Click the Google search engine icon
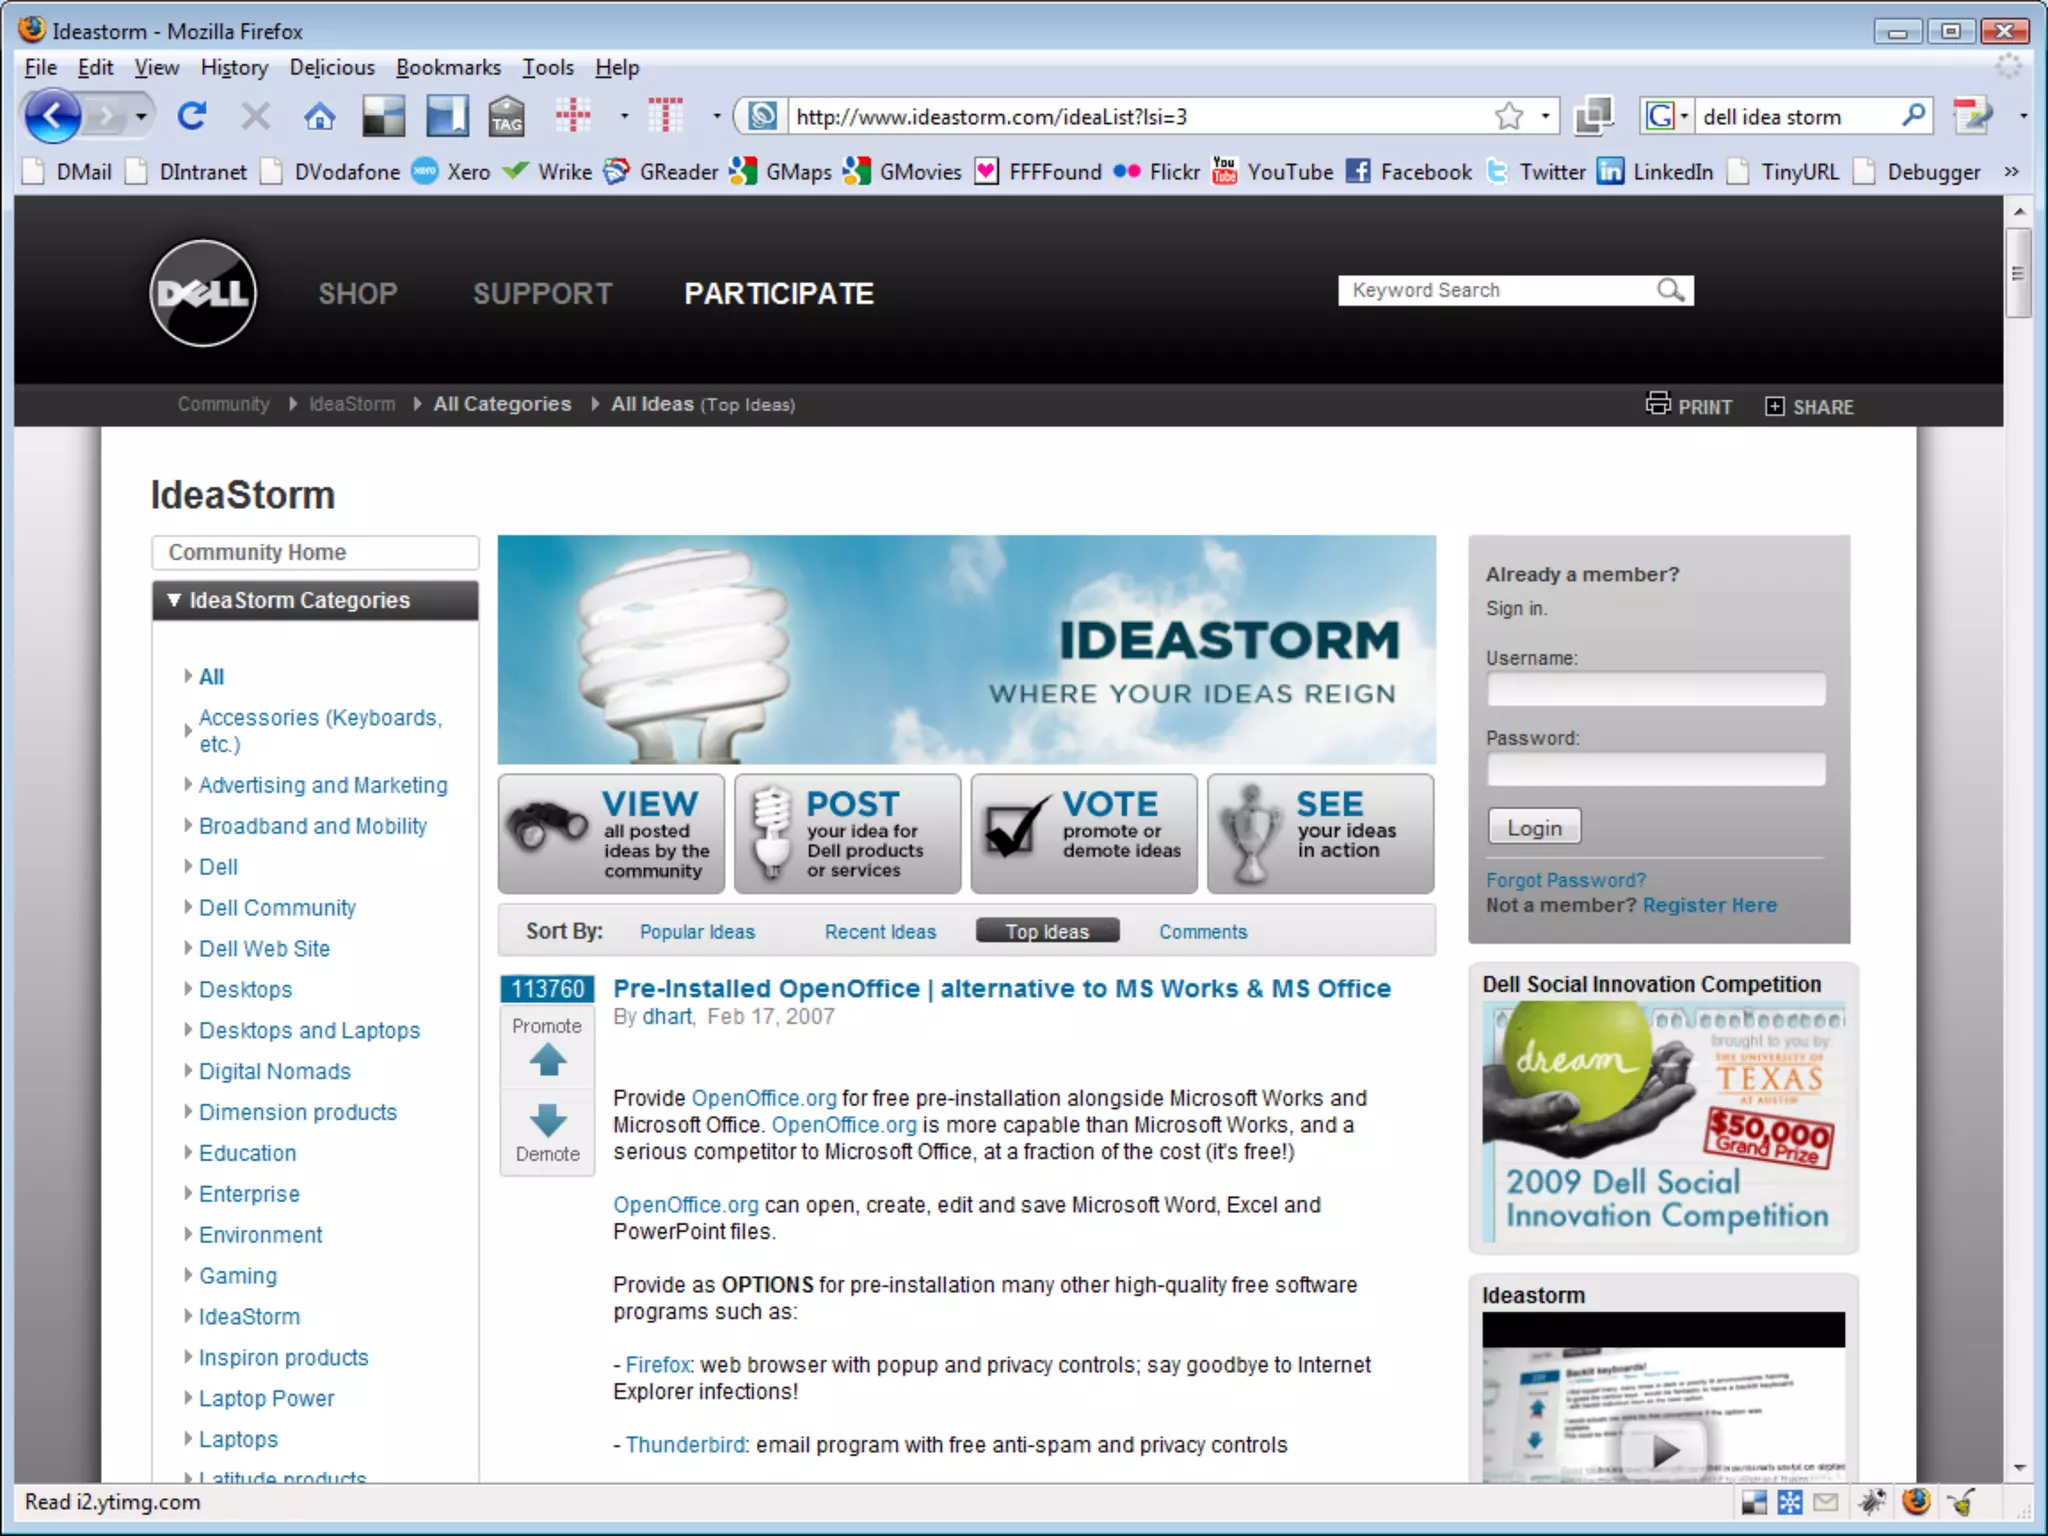This screenshot has width=2048, height=1536. [1659, 117]
